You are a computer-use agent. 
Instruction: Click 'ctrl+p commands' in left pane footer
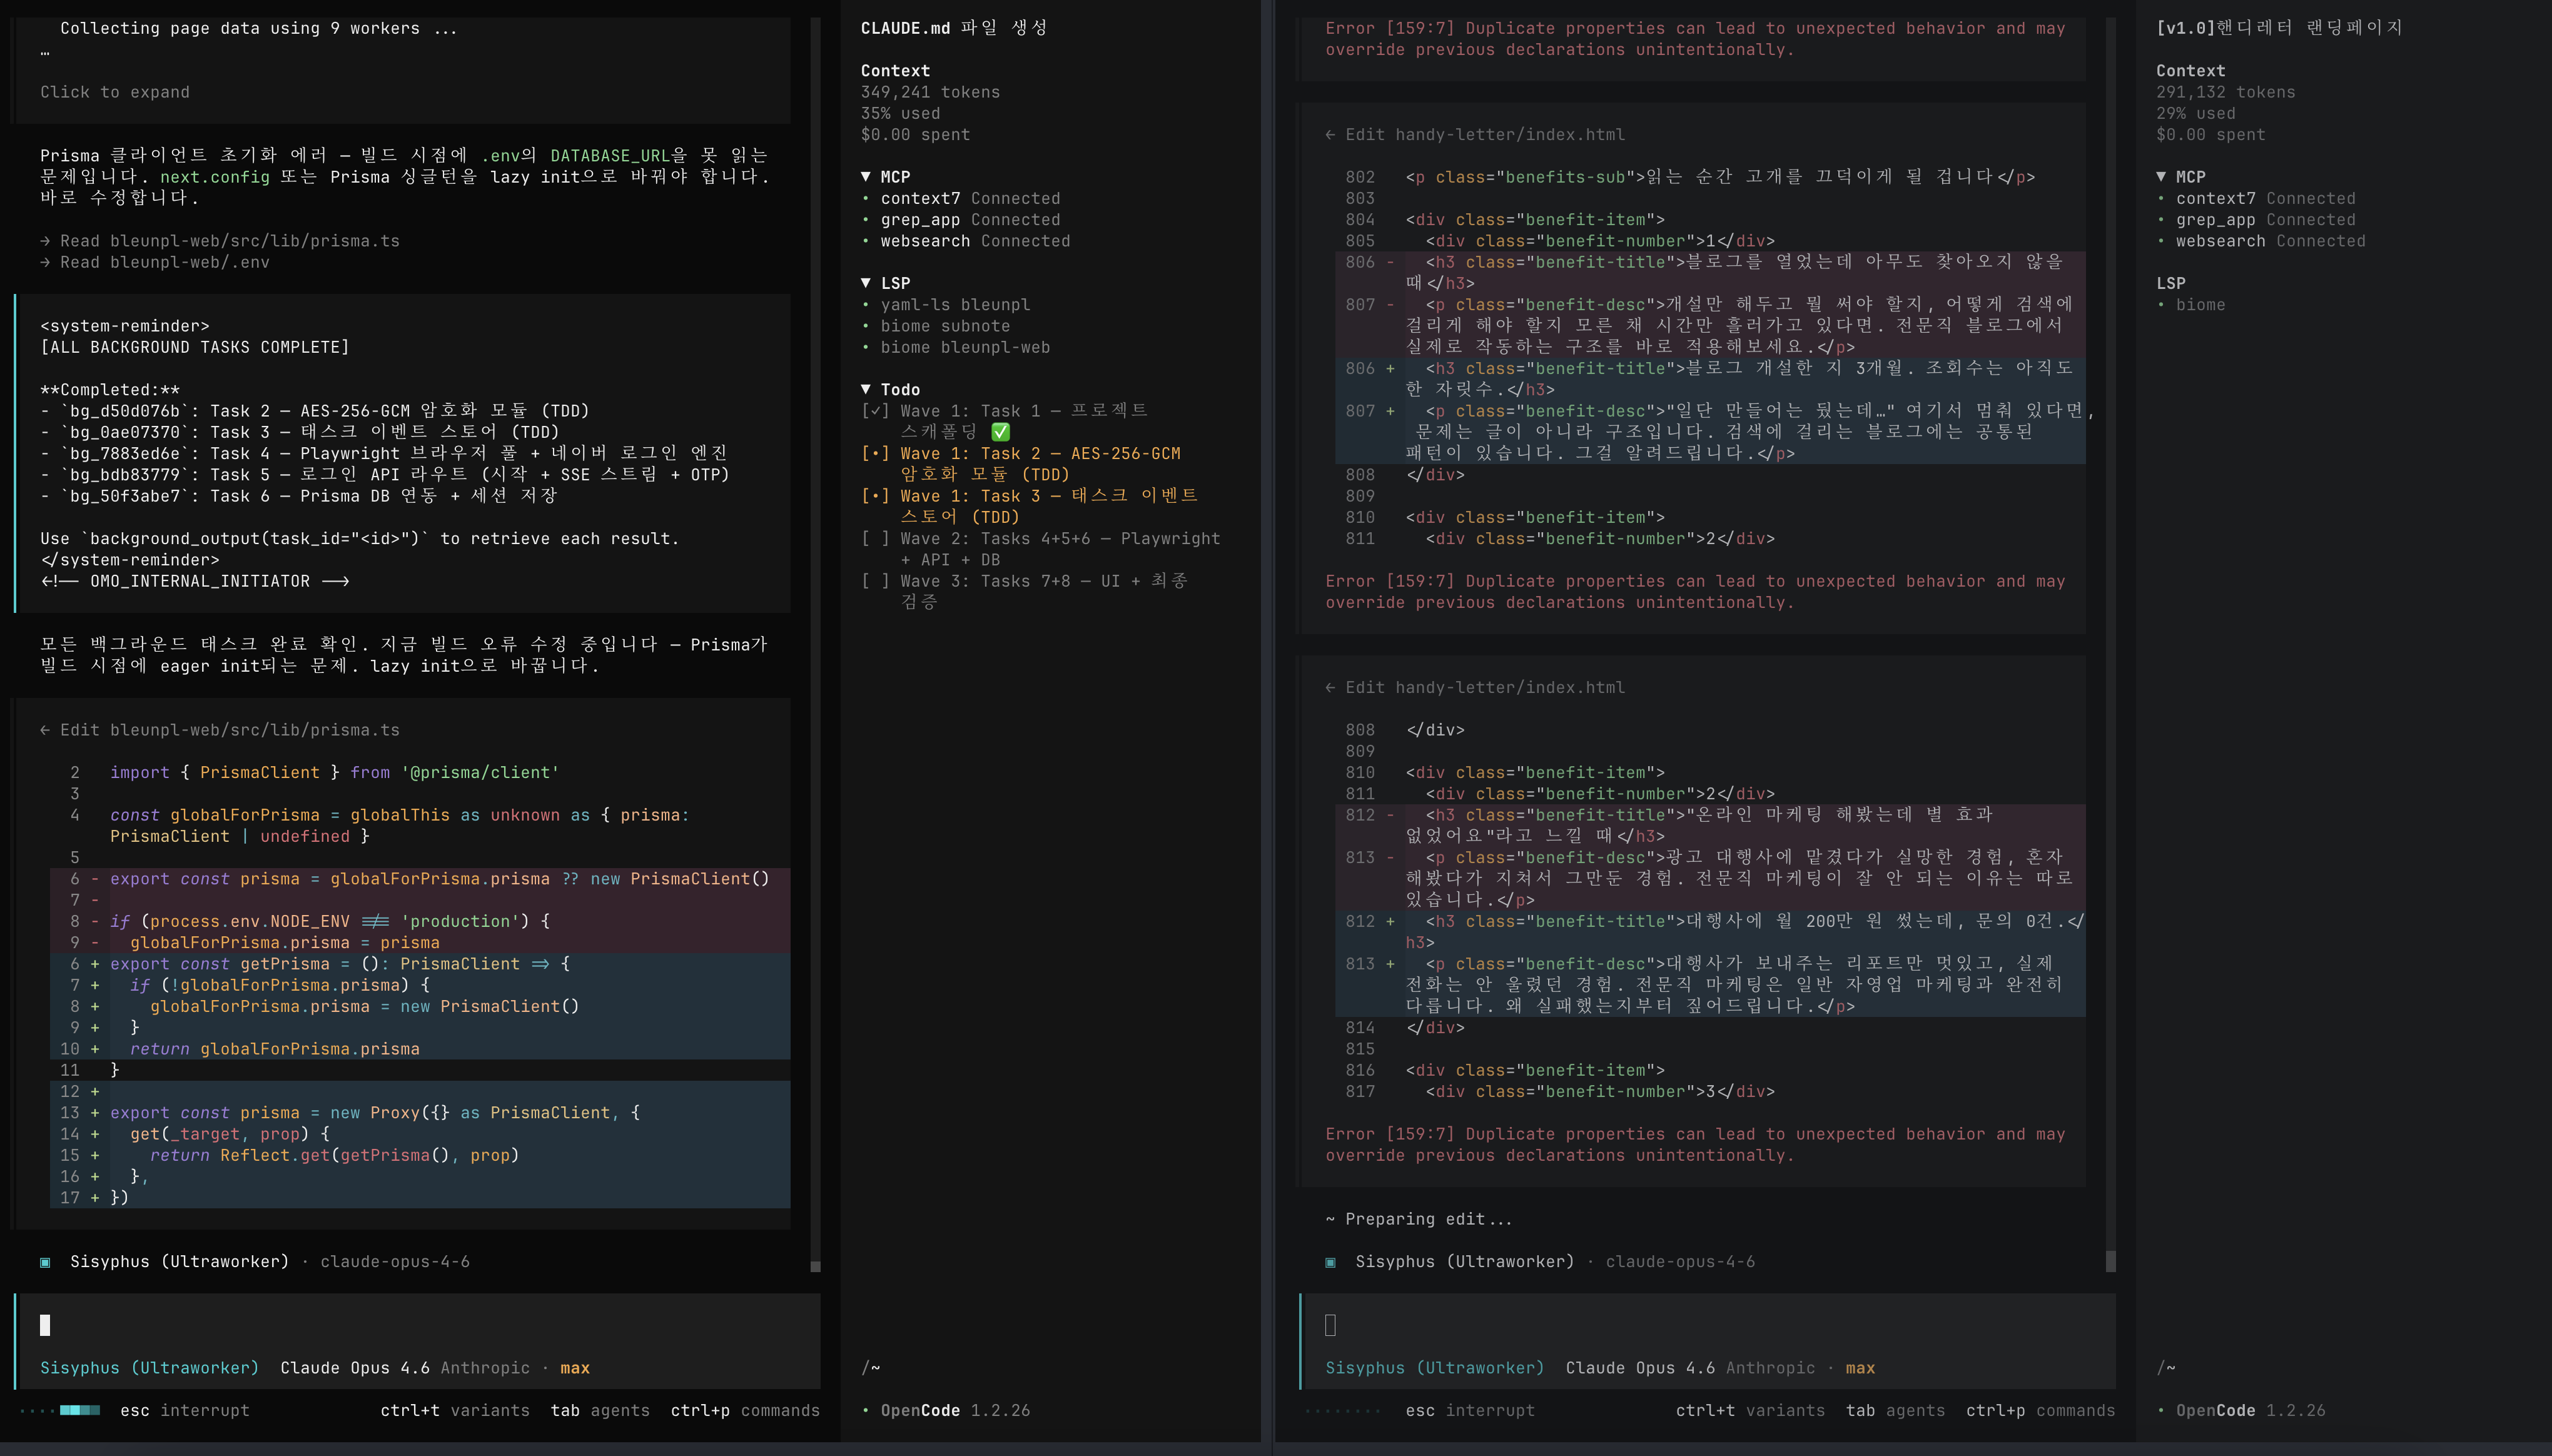point(745,1411)
